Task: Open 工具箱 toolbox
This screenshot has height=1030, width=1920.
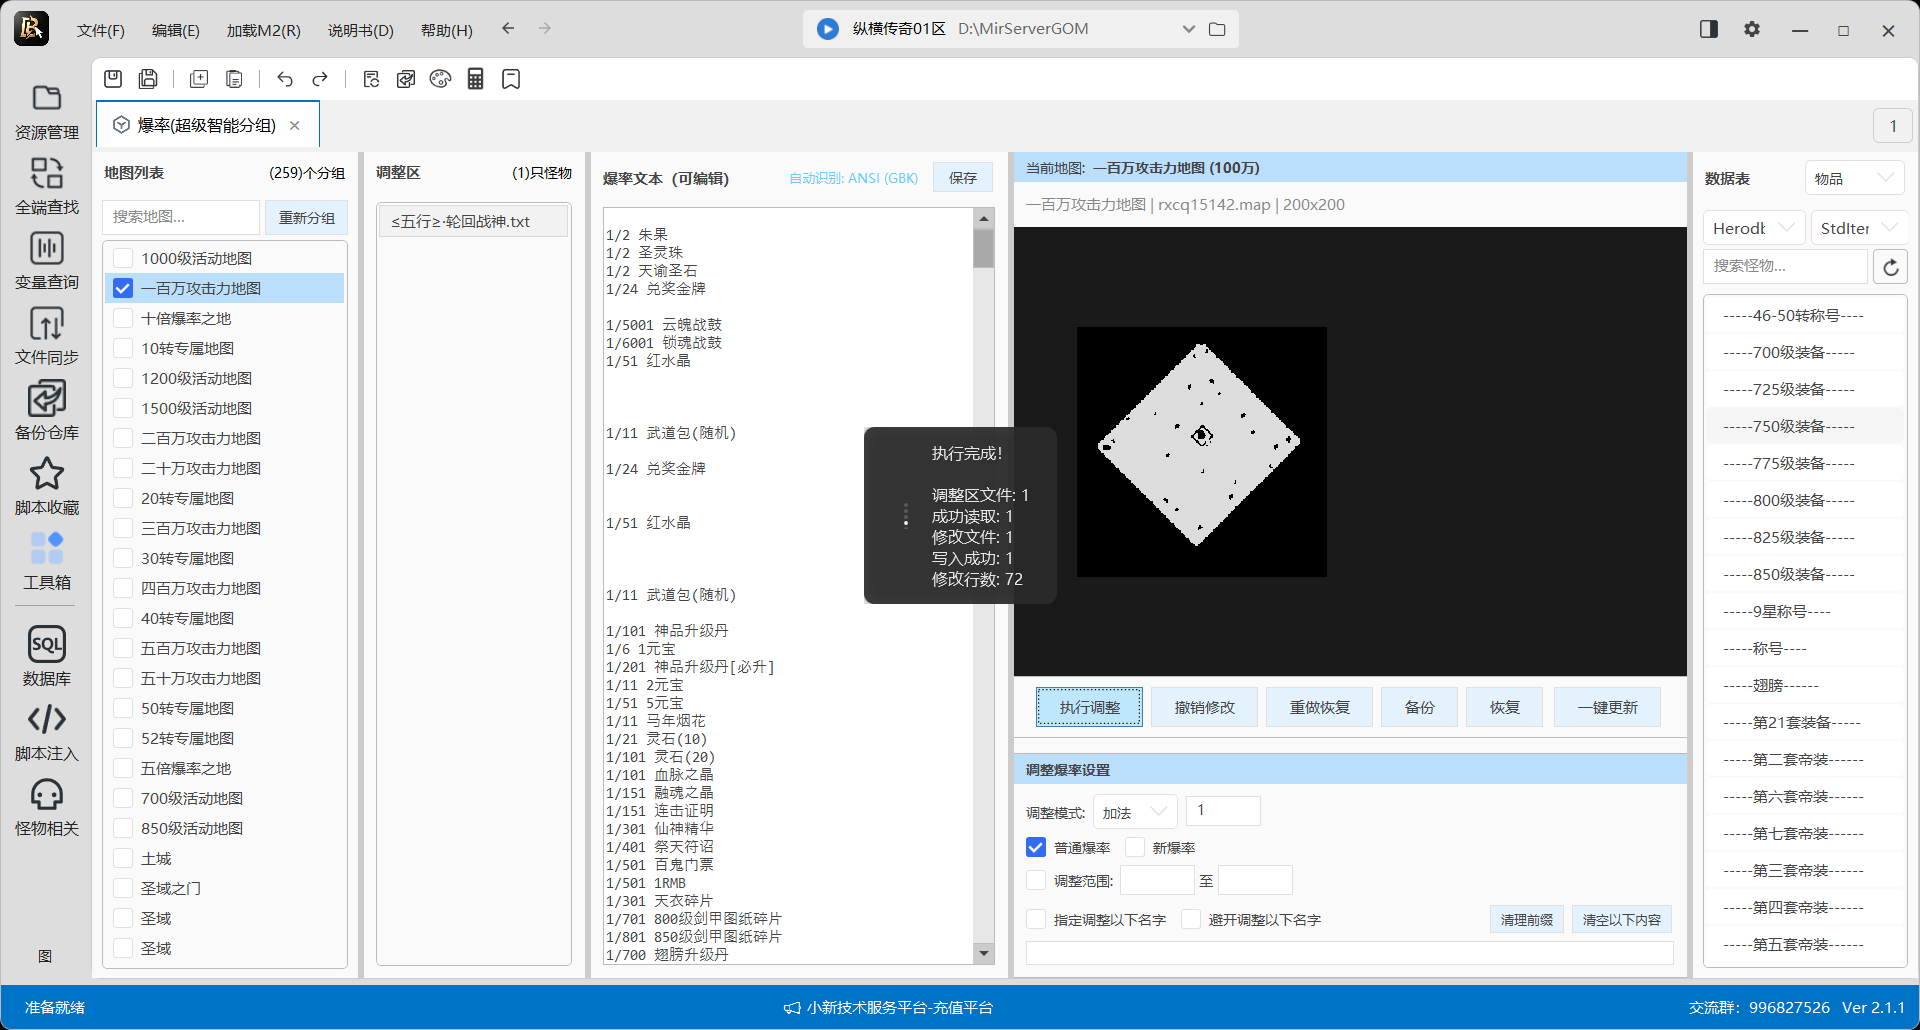Action: tap(46, 562)
